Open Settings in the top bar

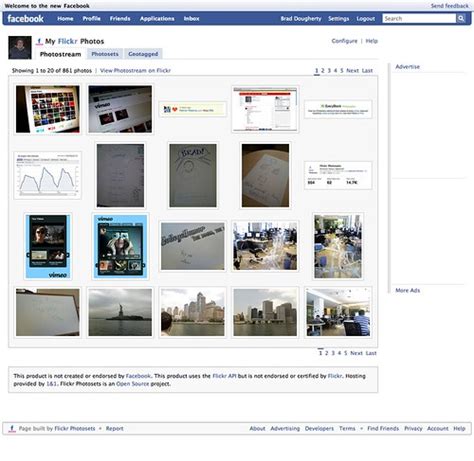tap(338, 19)
